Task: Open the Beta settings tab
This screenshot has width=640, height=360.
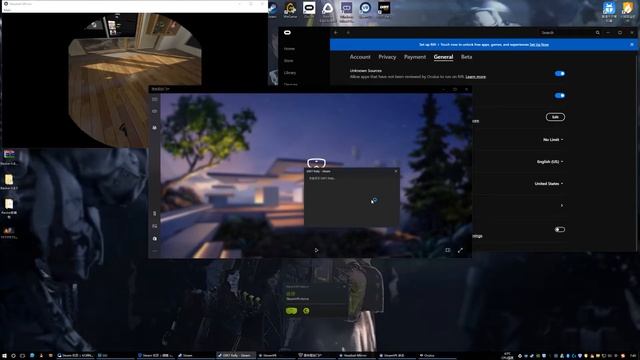Action: [467, 57]
